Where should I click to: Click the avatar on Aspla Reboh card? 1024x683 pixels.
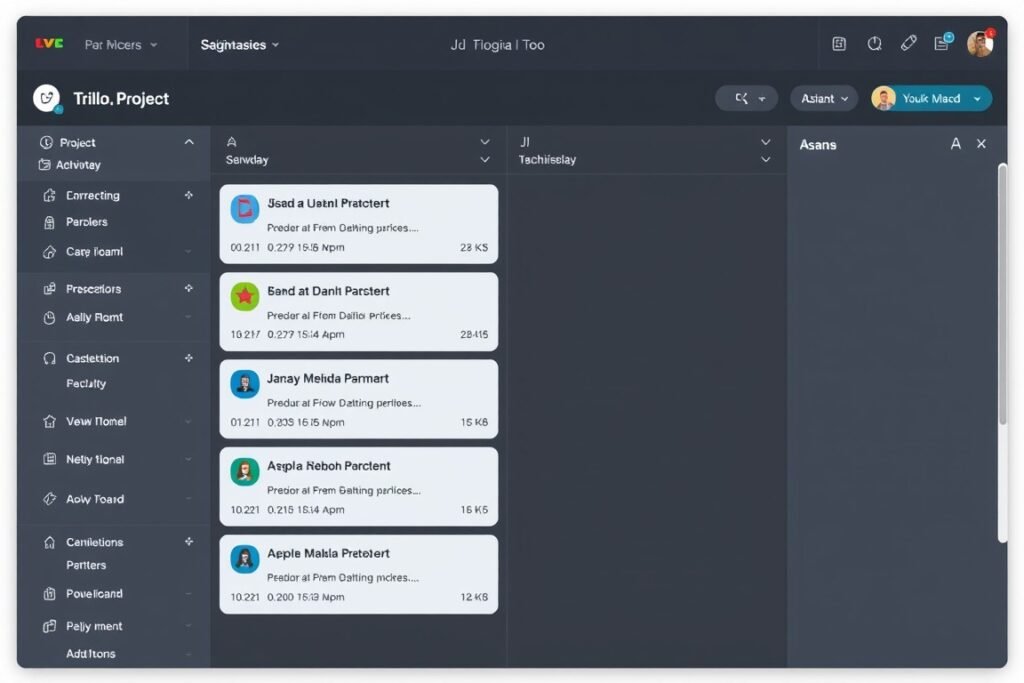point(245,471)
